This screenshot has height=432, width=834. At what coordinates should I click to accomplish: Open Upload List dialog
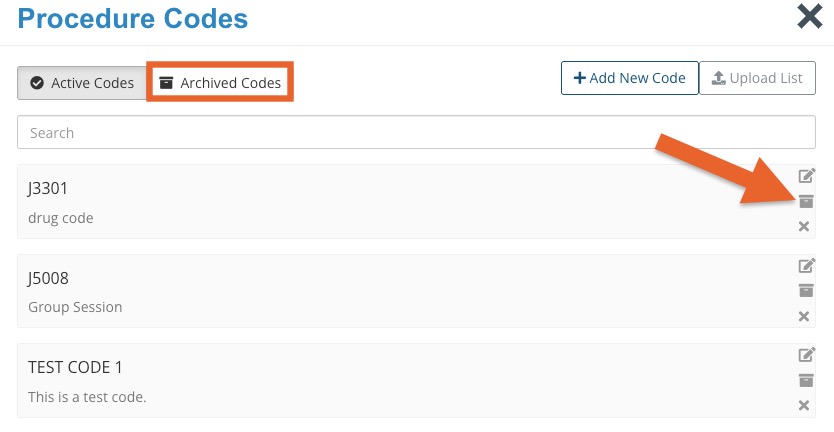[757, 78]
